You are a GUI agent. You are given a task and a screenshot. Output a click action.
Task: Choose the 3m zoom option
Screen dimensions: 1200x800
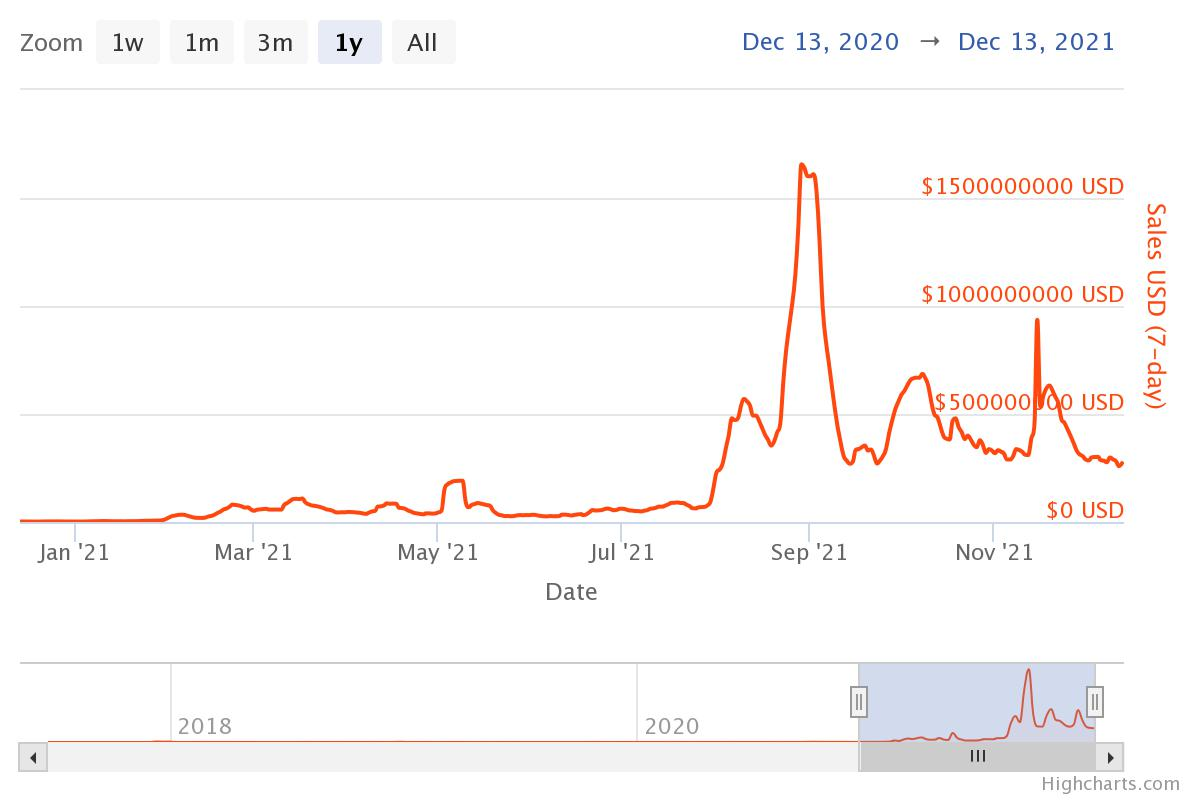coord(275,43)
